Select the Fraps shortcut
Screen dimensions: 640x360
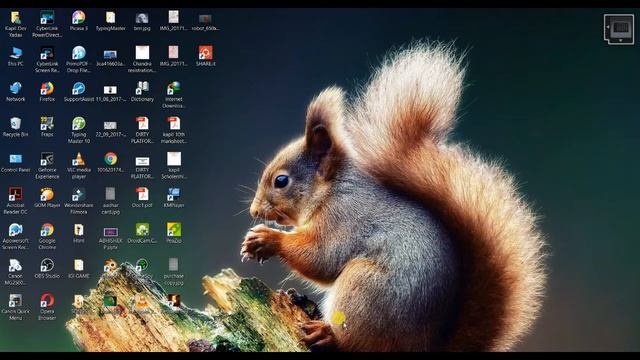coord(47,127)
